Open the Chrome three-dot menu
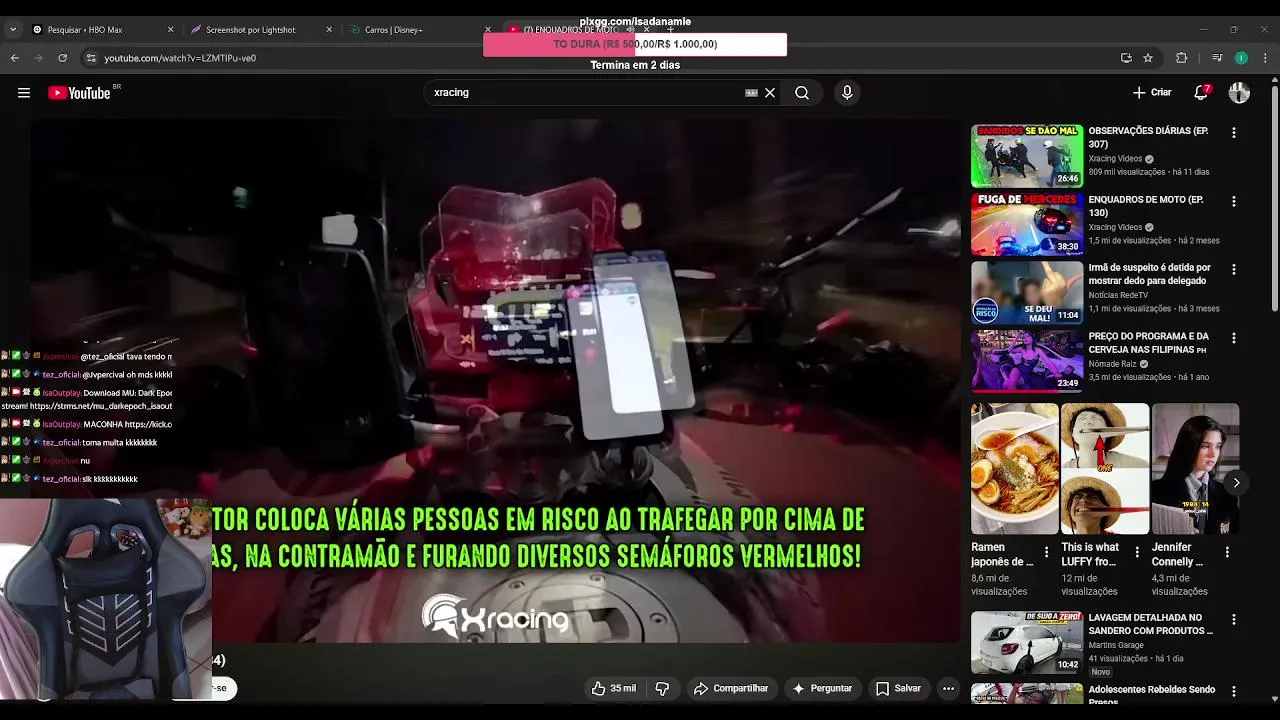This screenshot has width=1280, height=720. point(1265,58)
